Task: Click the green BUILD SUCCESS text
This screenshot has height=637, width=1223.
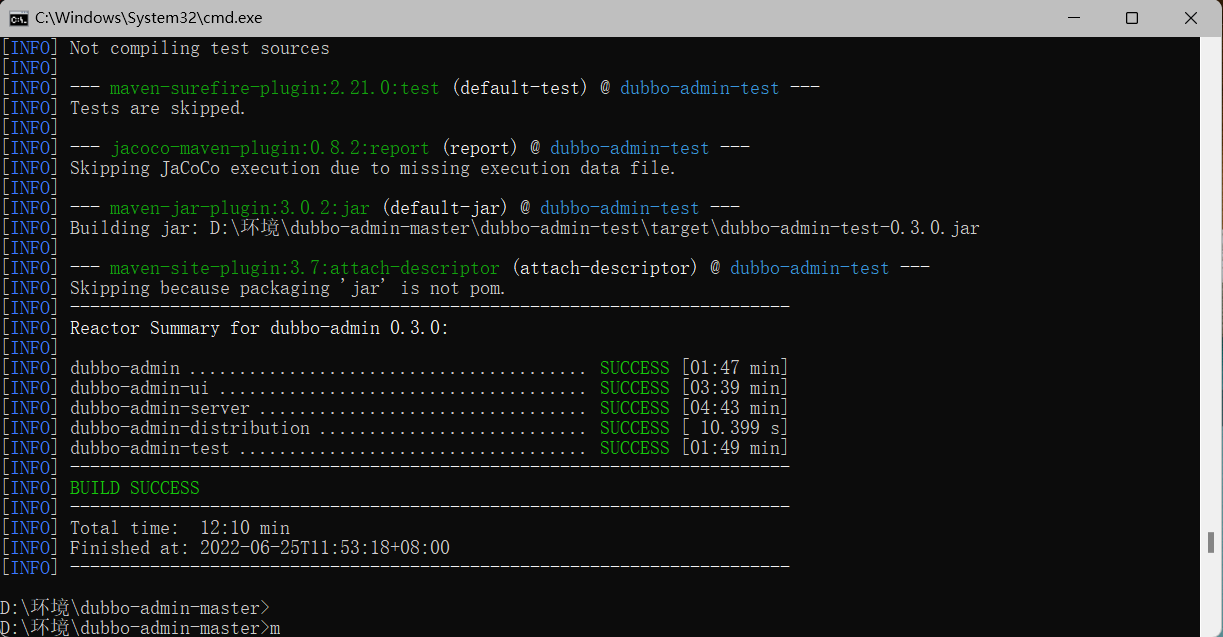Action: pyautogui.click(x=134, y=488)
